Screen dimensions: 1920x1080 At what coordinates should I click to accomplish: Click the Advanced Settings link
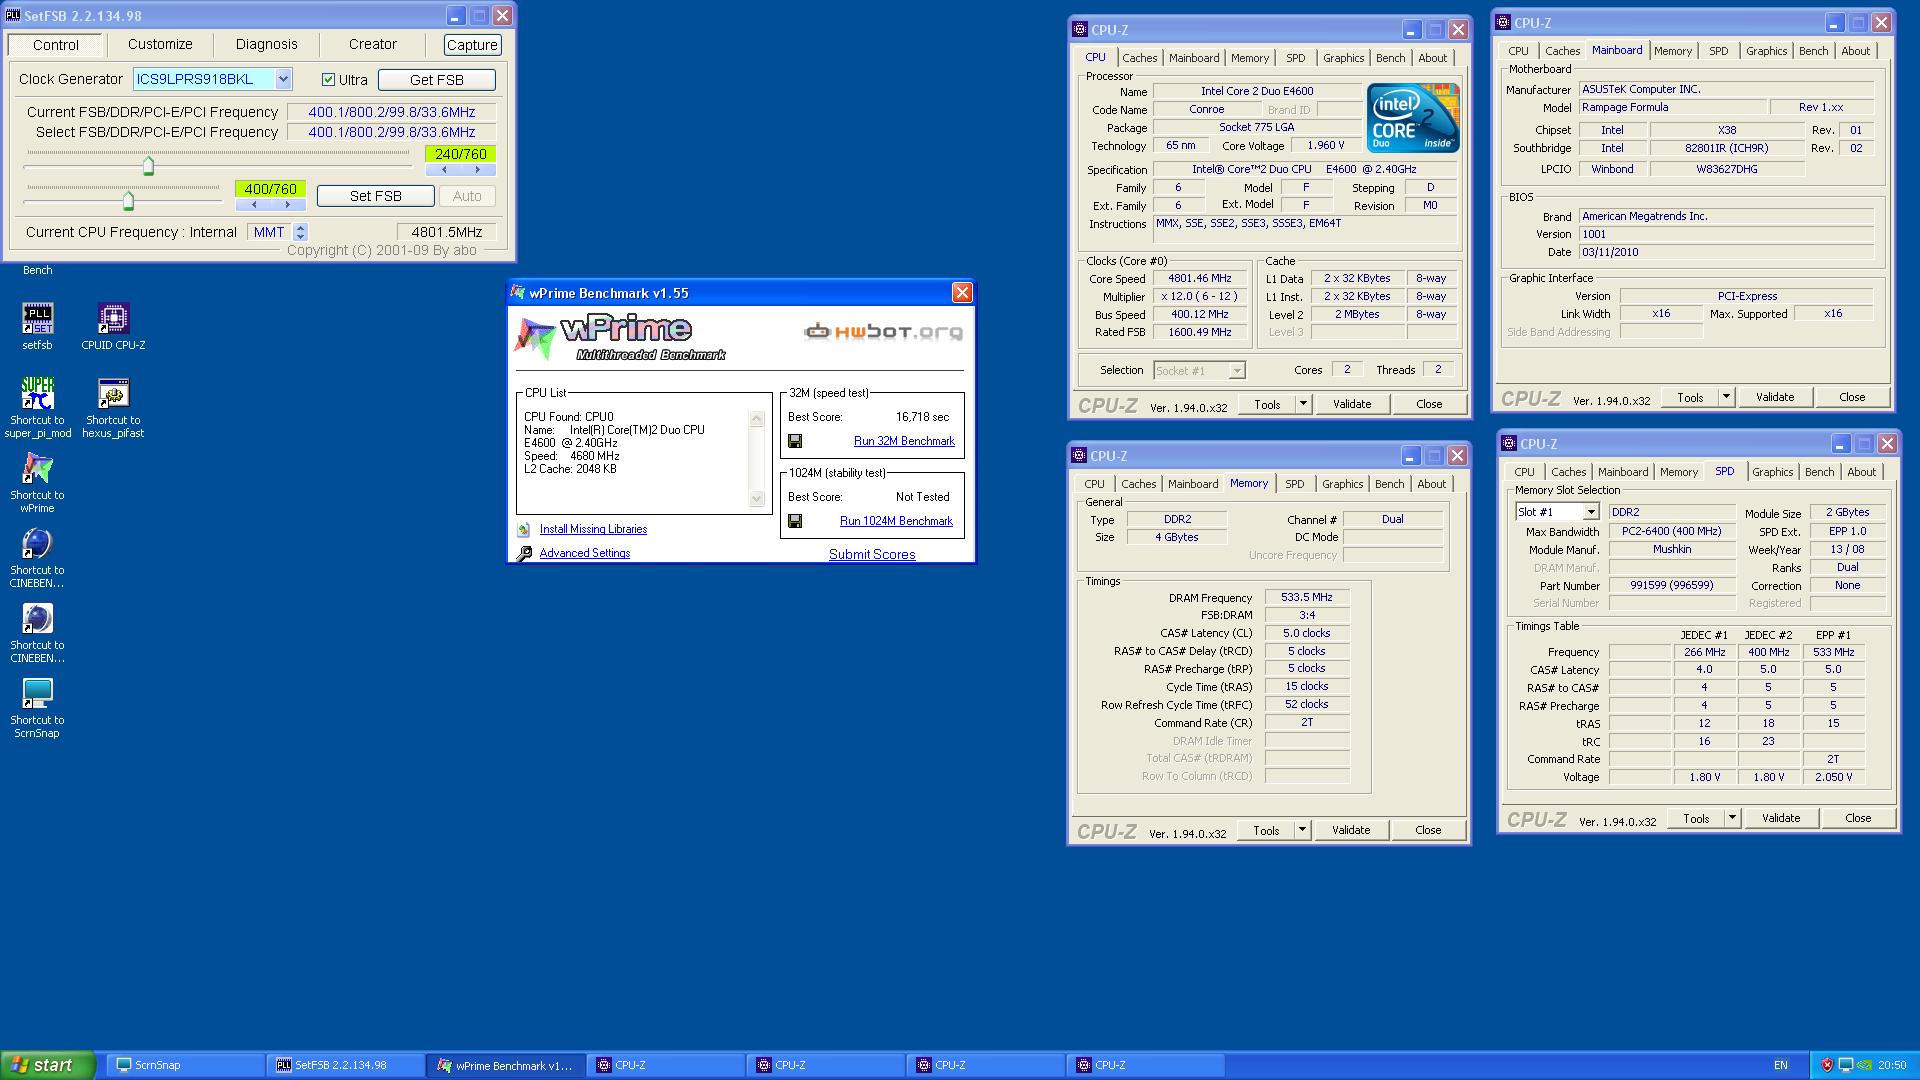point(585,554)
